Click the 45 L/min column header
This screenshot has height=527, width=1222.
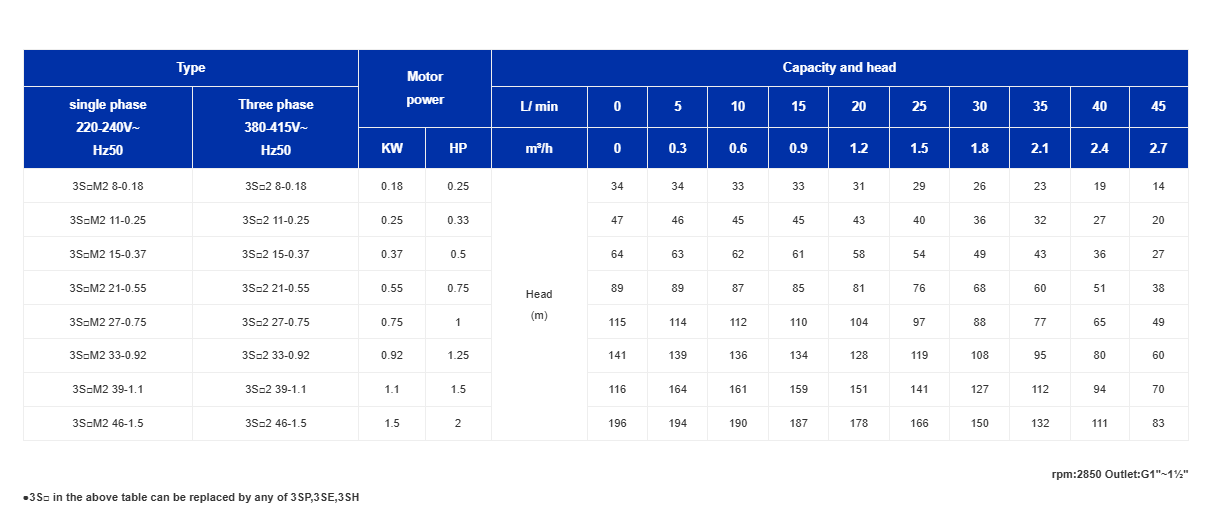pyautogui.click(x=1158, y=107)
